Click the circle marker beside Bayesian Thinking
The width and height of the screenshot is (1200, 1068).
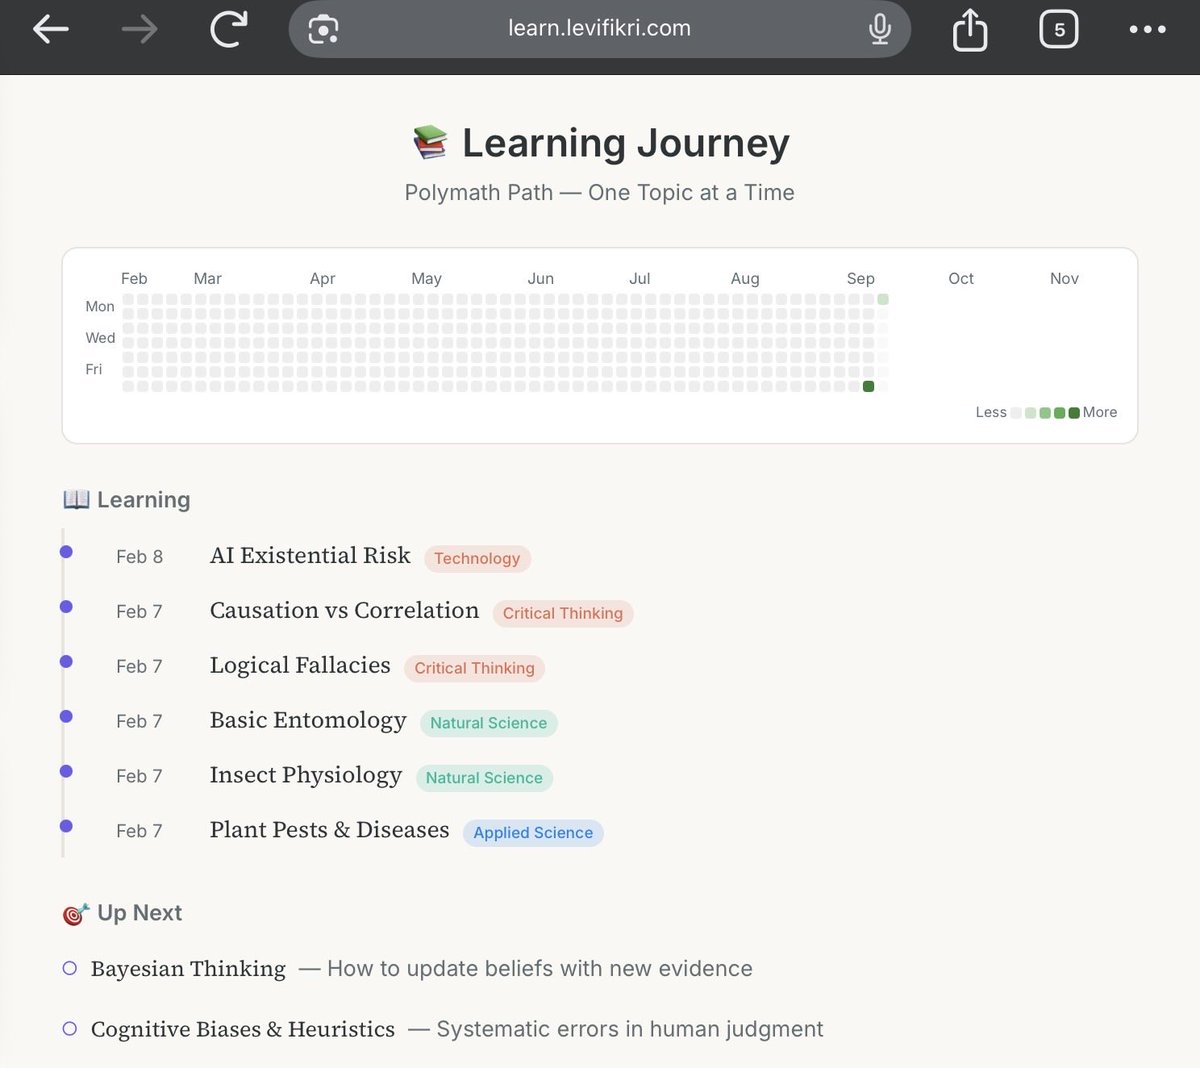tap(70, 968)
